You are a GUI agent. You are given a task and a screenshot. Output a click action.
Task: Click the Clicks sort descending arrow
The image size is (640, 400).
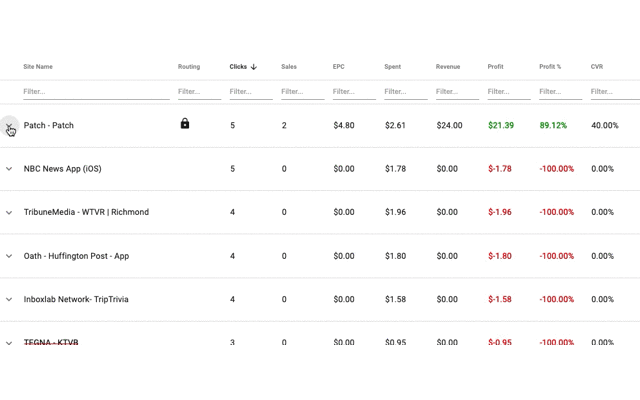tap(253, 67)
